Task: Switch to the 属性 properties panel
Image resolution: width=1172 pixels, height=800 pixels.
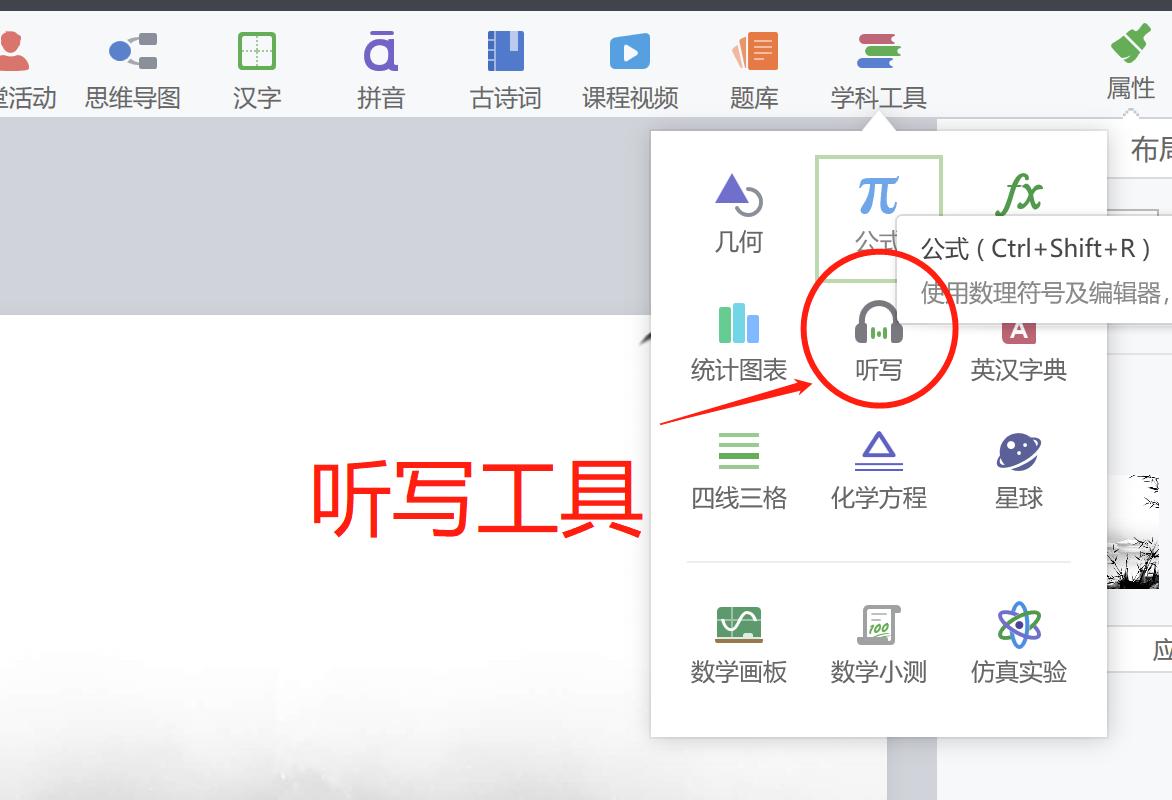Action: 1130,65
